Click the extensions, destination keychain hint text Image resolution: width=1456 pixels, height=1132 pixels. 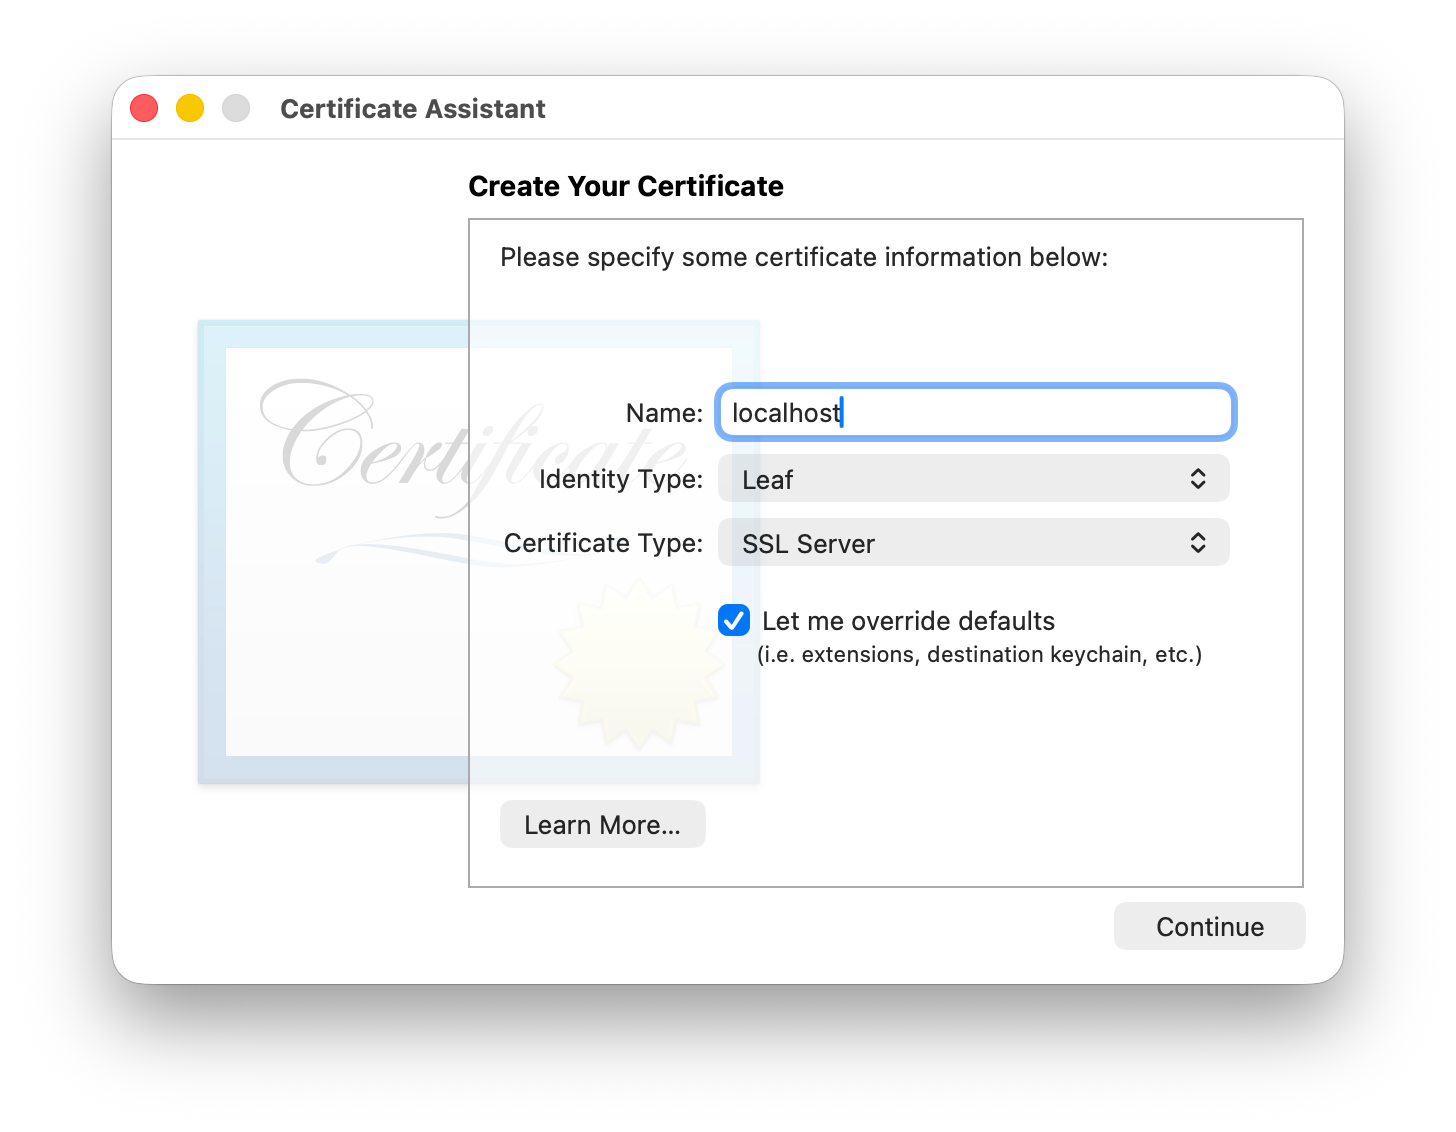[x=979, y=655]
